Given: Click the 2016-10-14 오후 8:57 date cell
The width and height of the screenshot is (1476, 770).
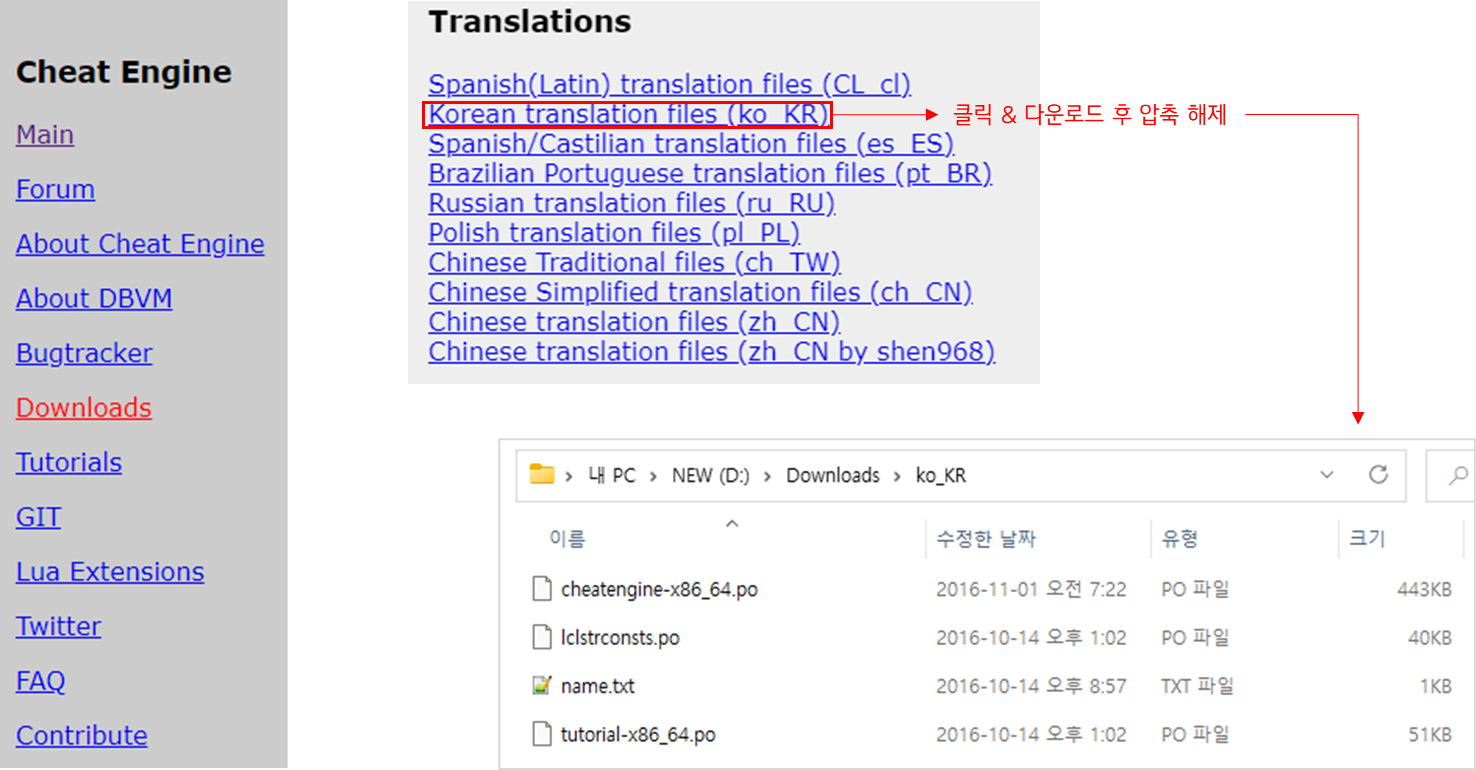Looking at the screenshot, I should click(1031, 687).
